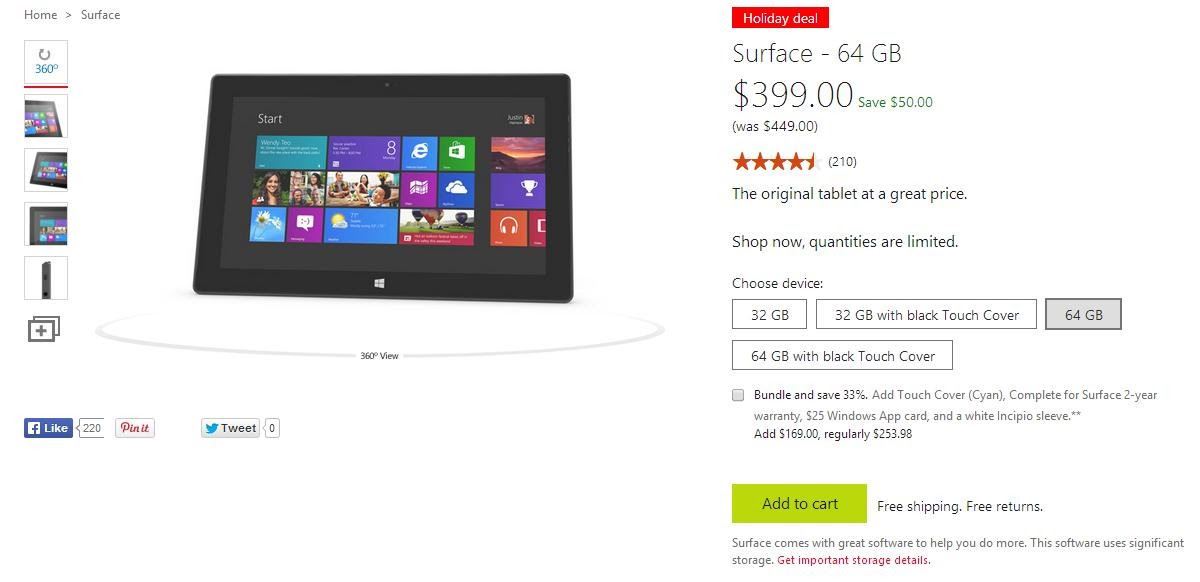Viewport: 1200px width, 582px height.
Task: Add the Surface to cart
Action: [800, 503]
